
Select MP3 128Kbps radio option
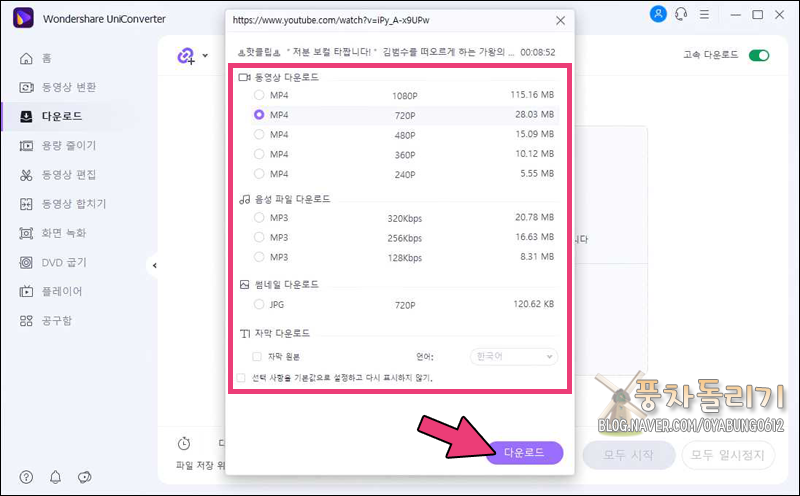pyautogui.click(x=259, y=257)
